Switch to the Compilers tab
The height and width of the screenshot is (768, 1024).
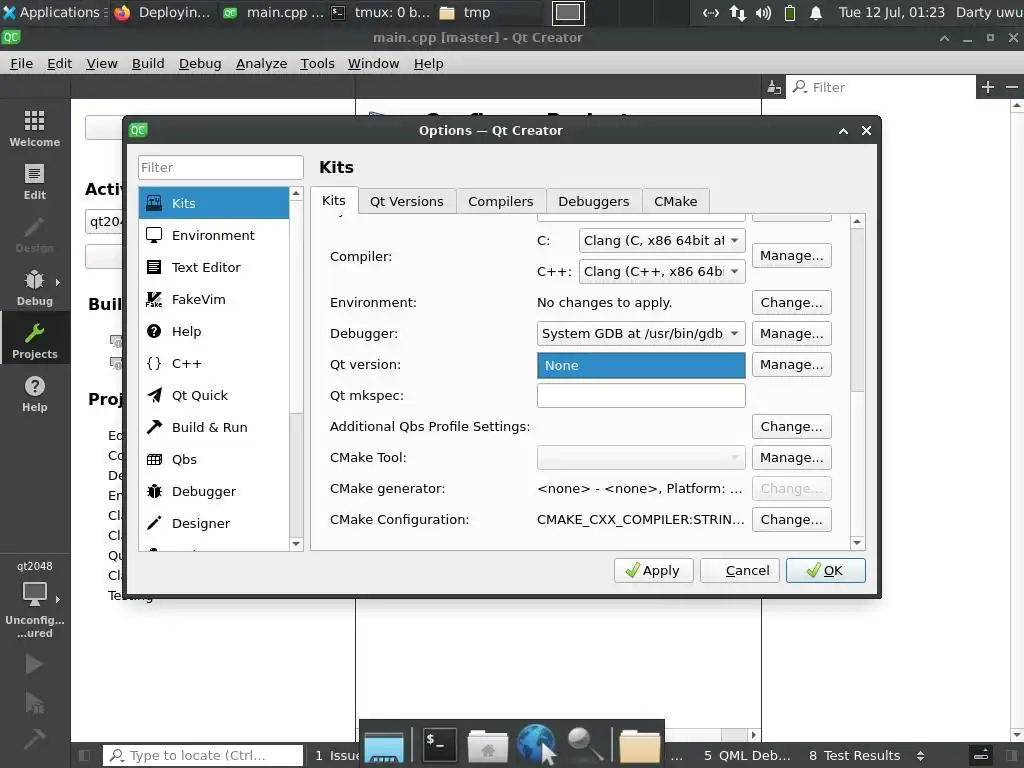click(x=501, y=201)
